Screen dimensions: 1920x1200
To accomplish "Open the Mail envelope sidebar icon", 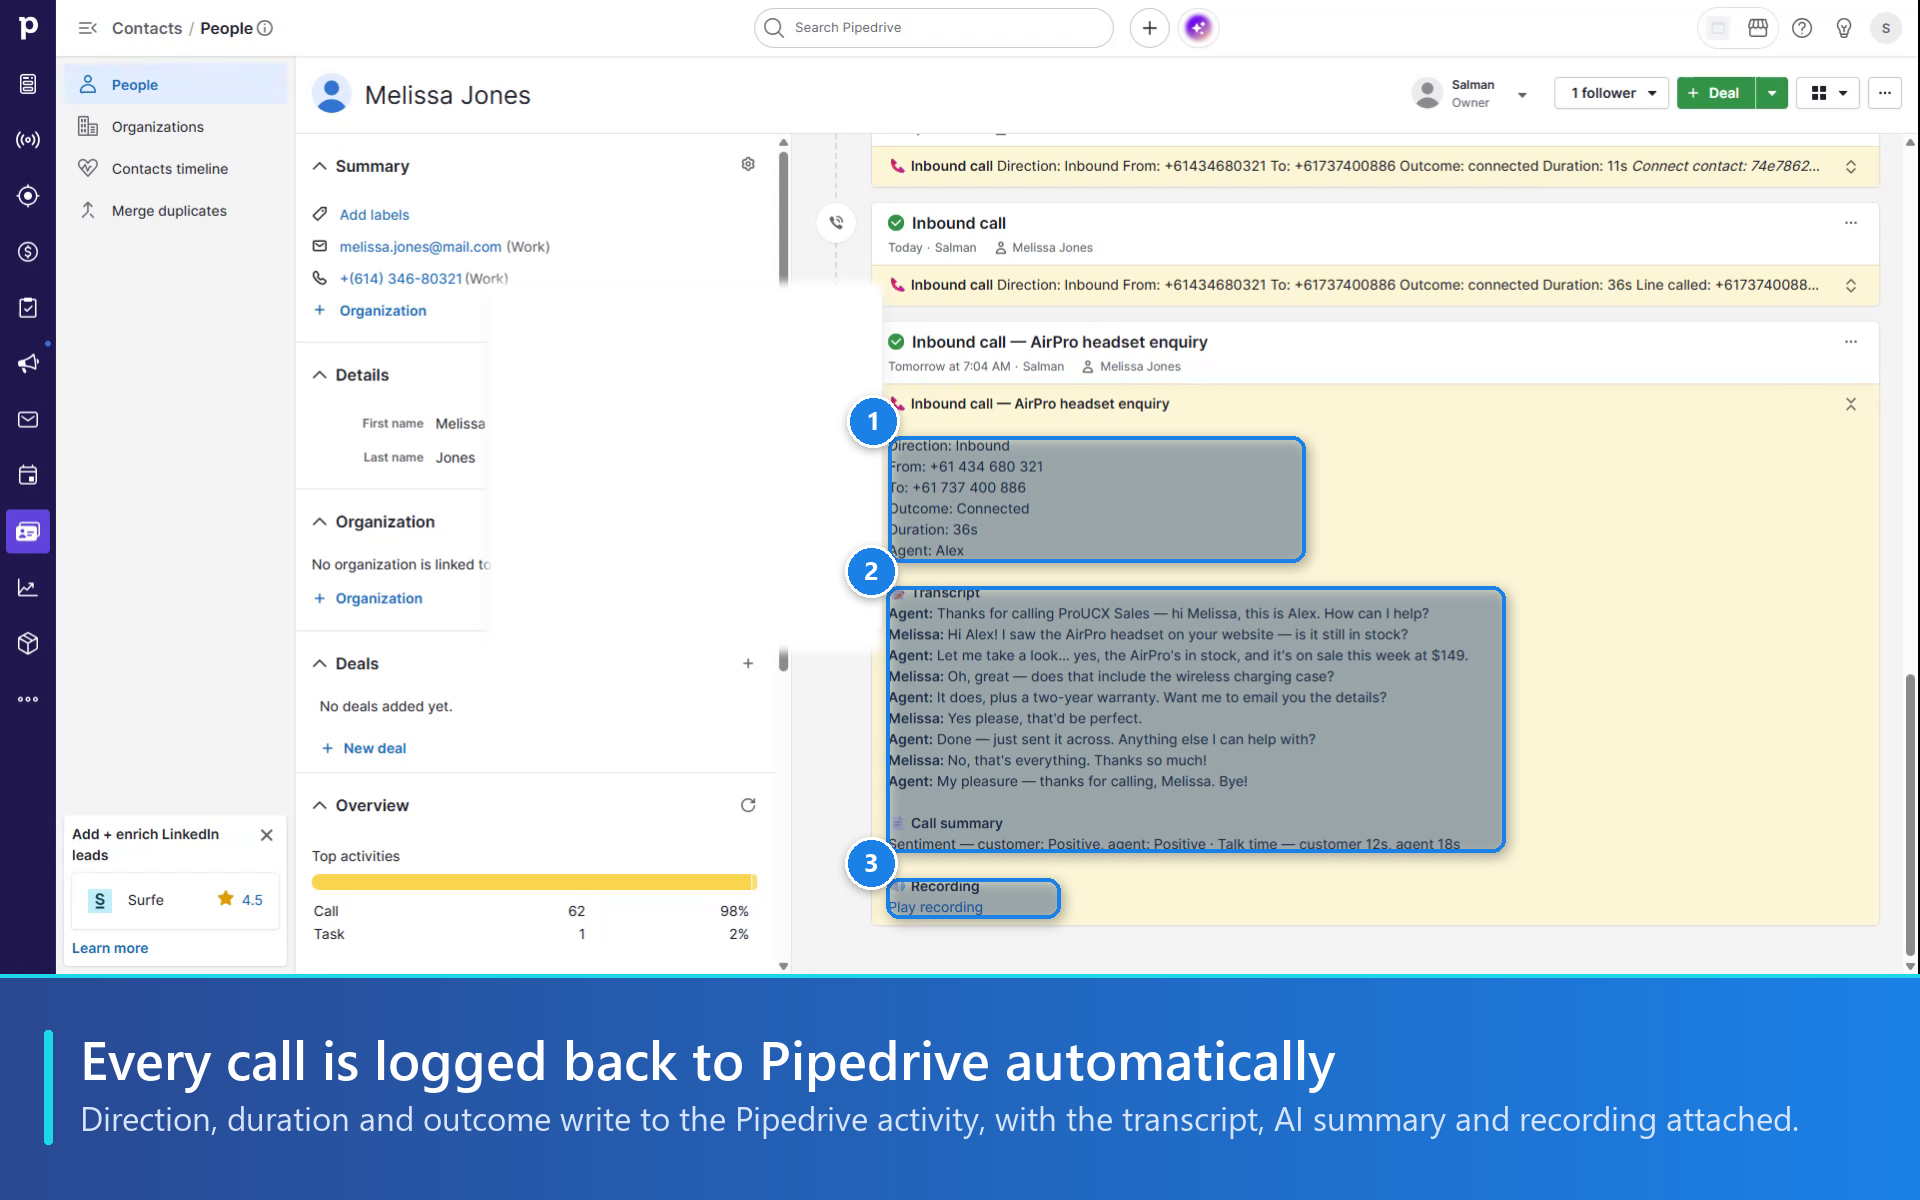I will [28, 419].
